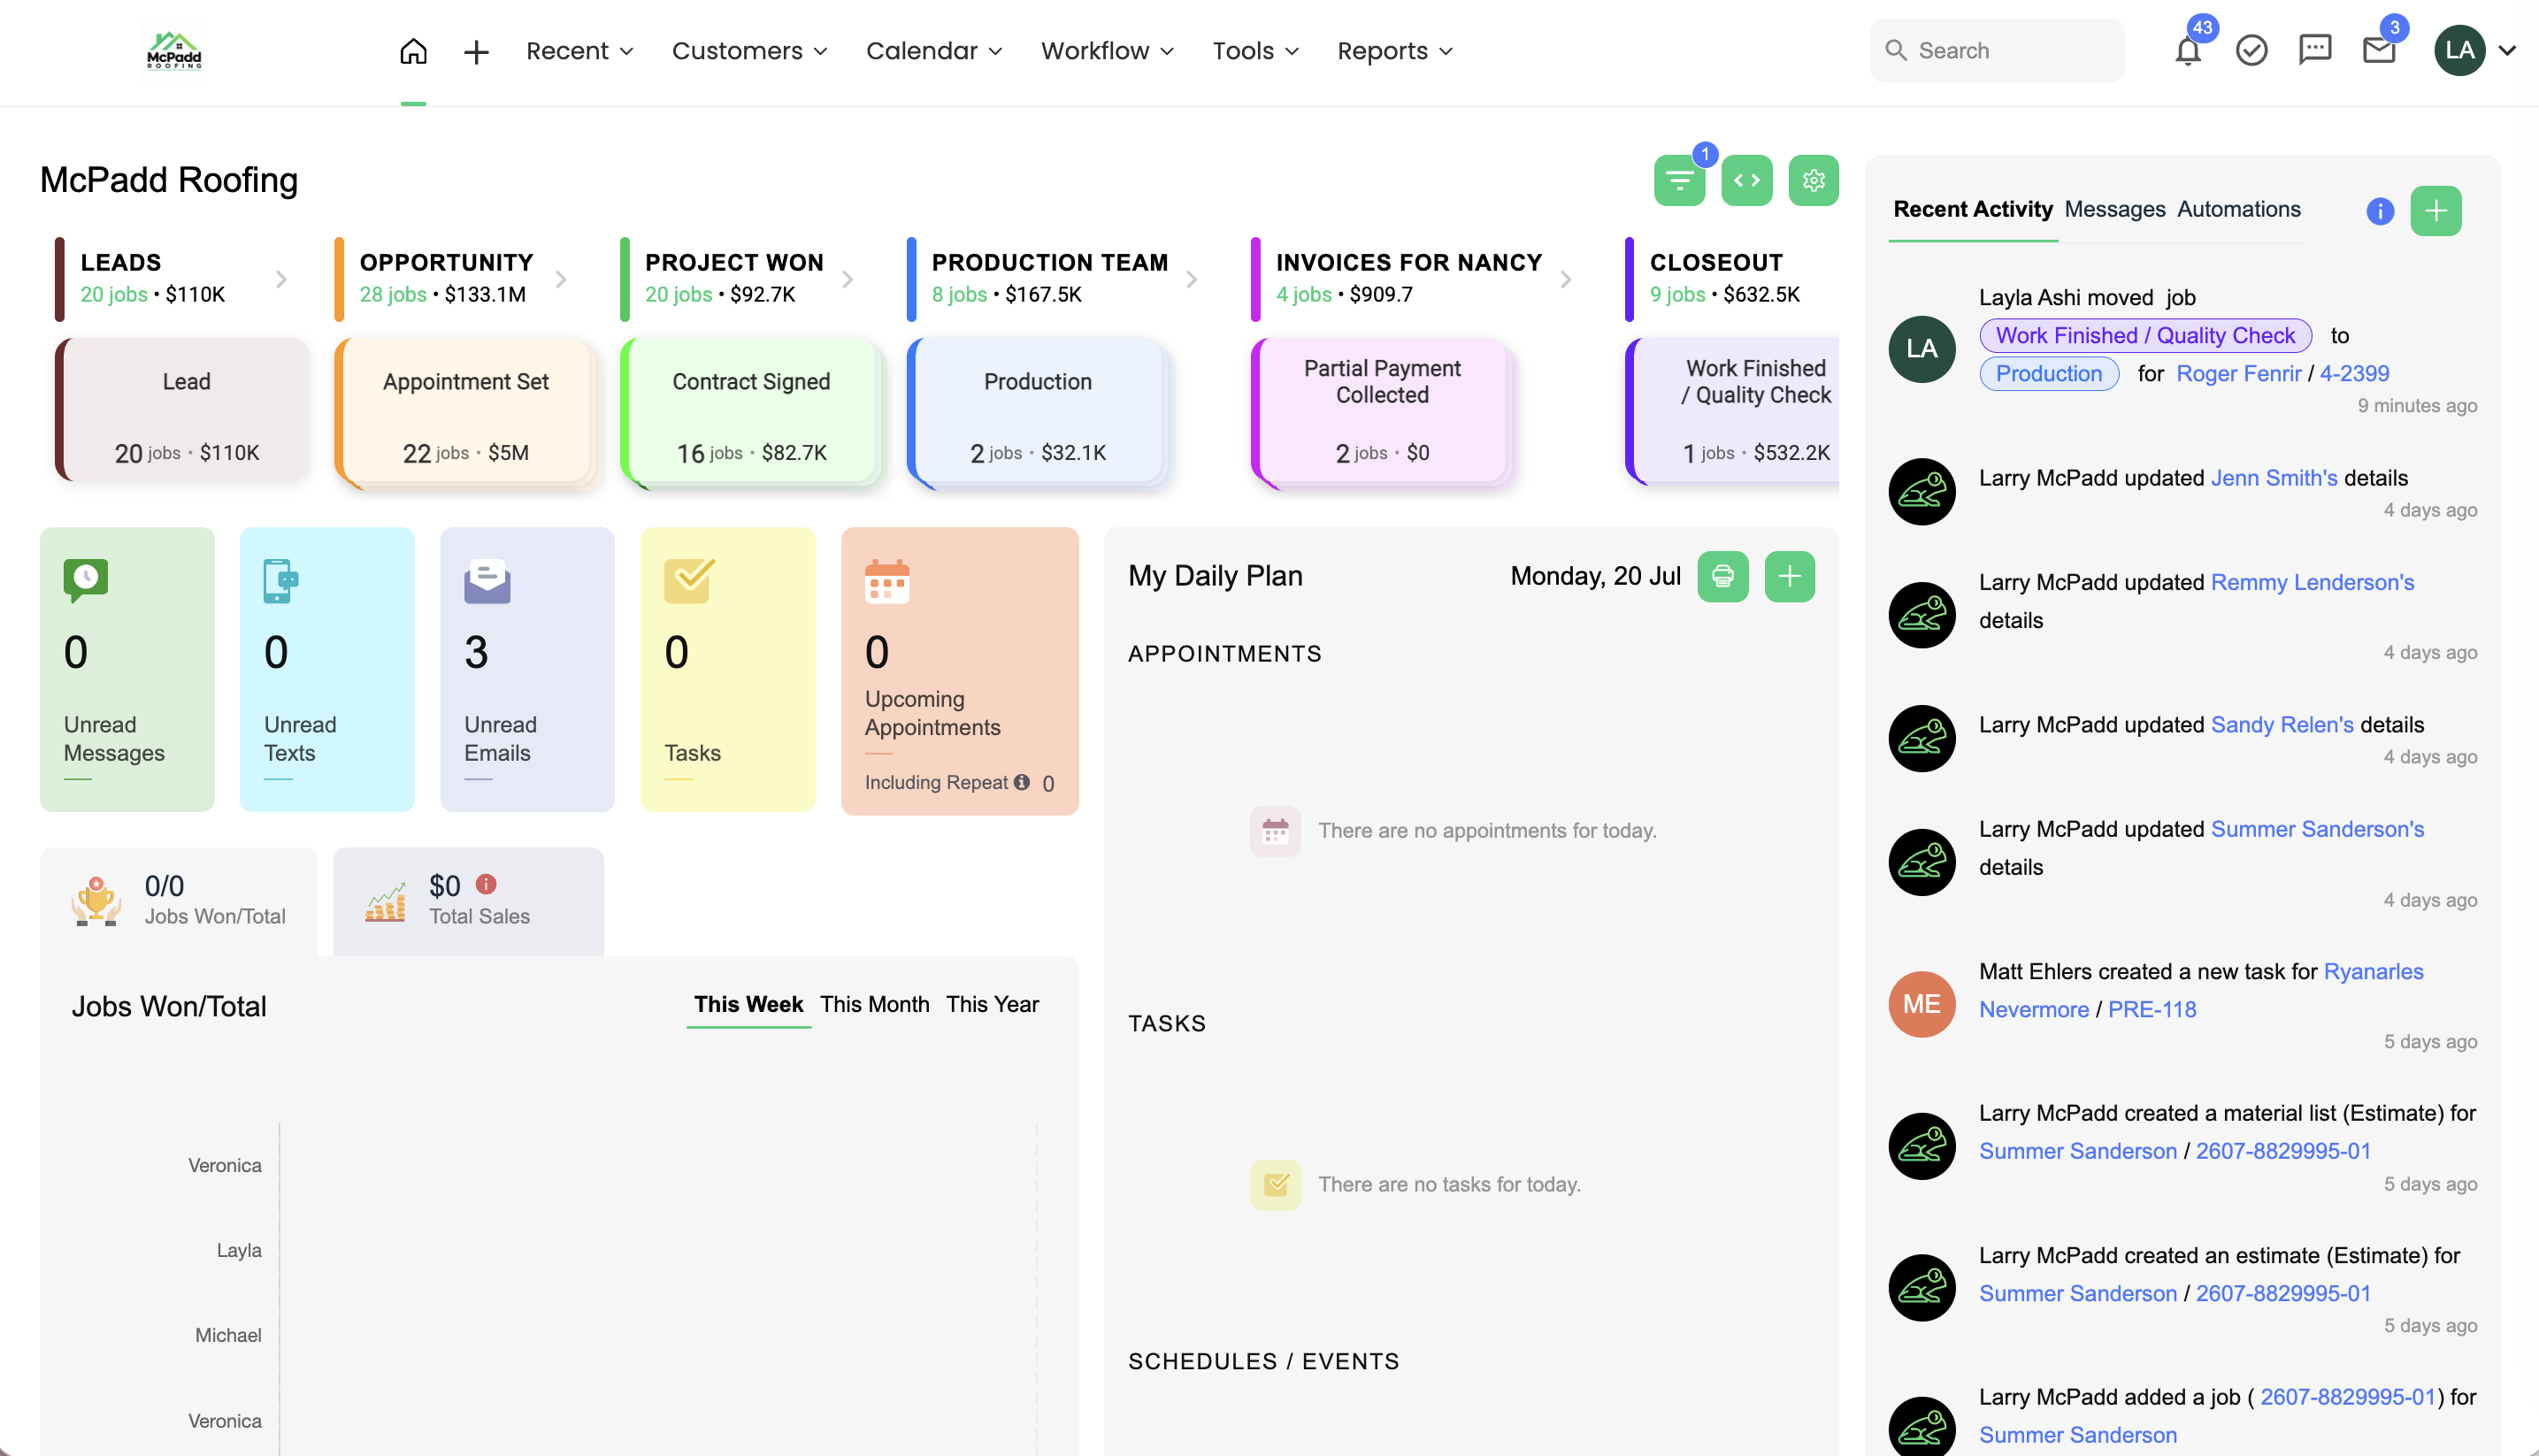The width and height of the screenshot is (2539, 1456).
Task: Add entry to My Daily Plan
Action: 1789,576
